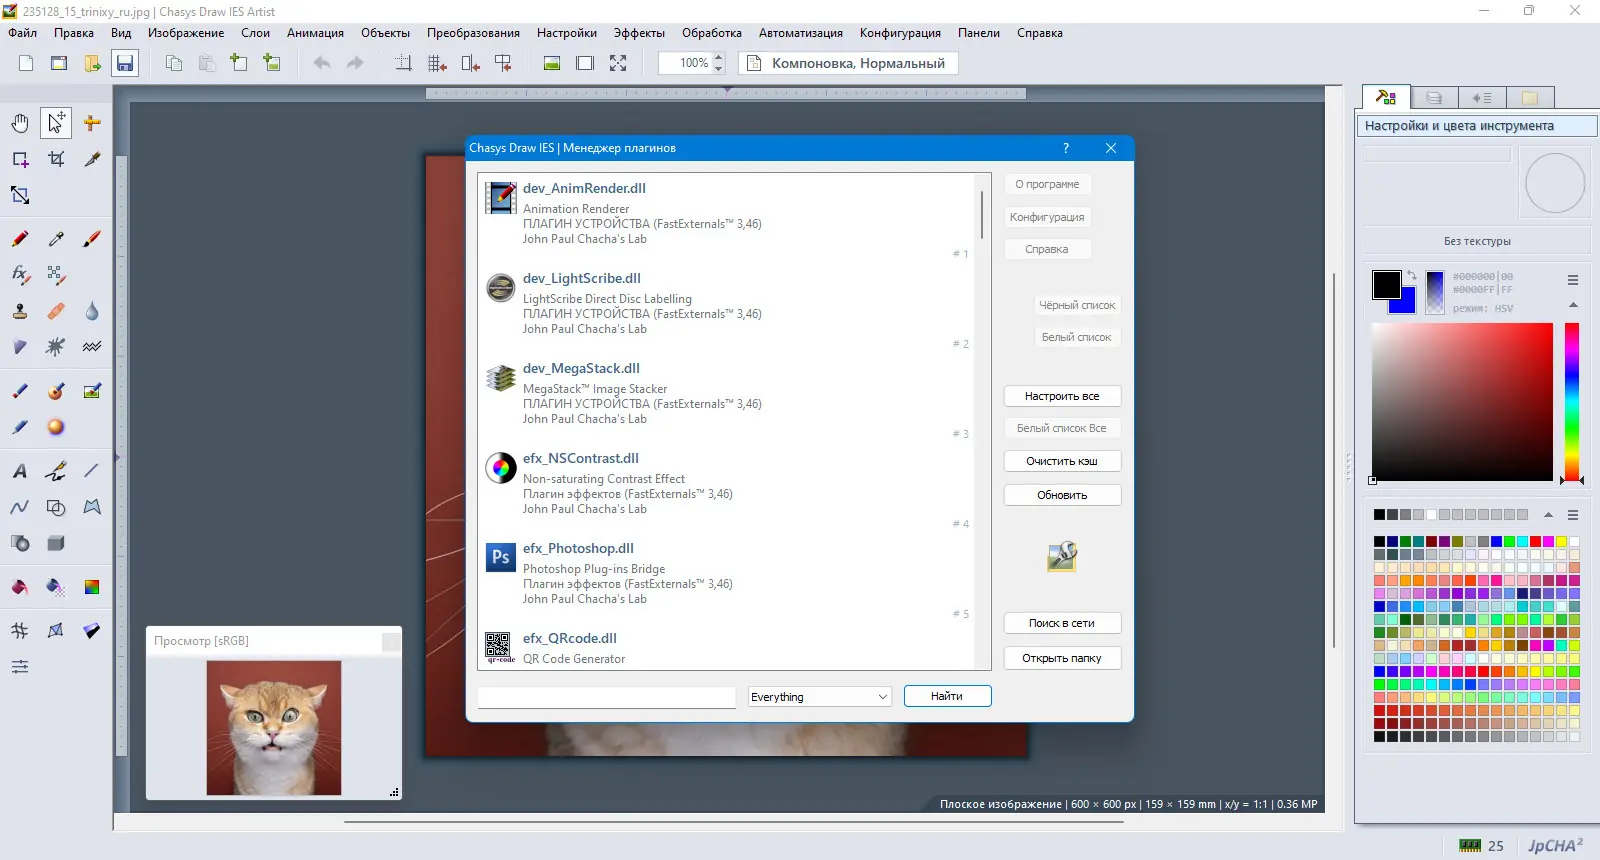The image size is (1600, 860).
Task: Open the Справка menu in menu bar
Action: pyautogui.click(x=1040, y=33)
